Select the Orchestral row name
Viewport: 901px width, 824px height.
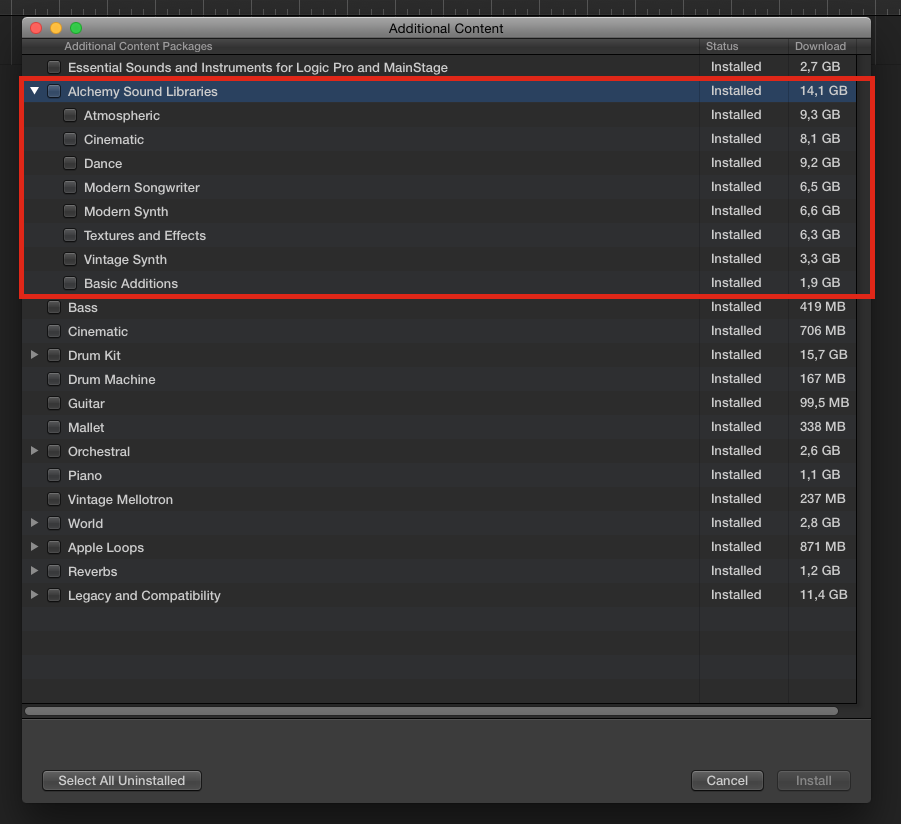coord(99,452)
